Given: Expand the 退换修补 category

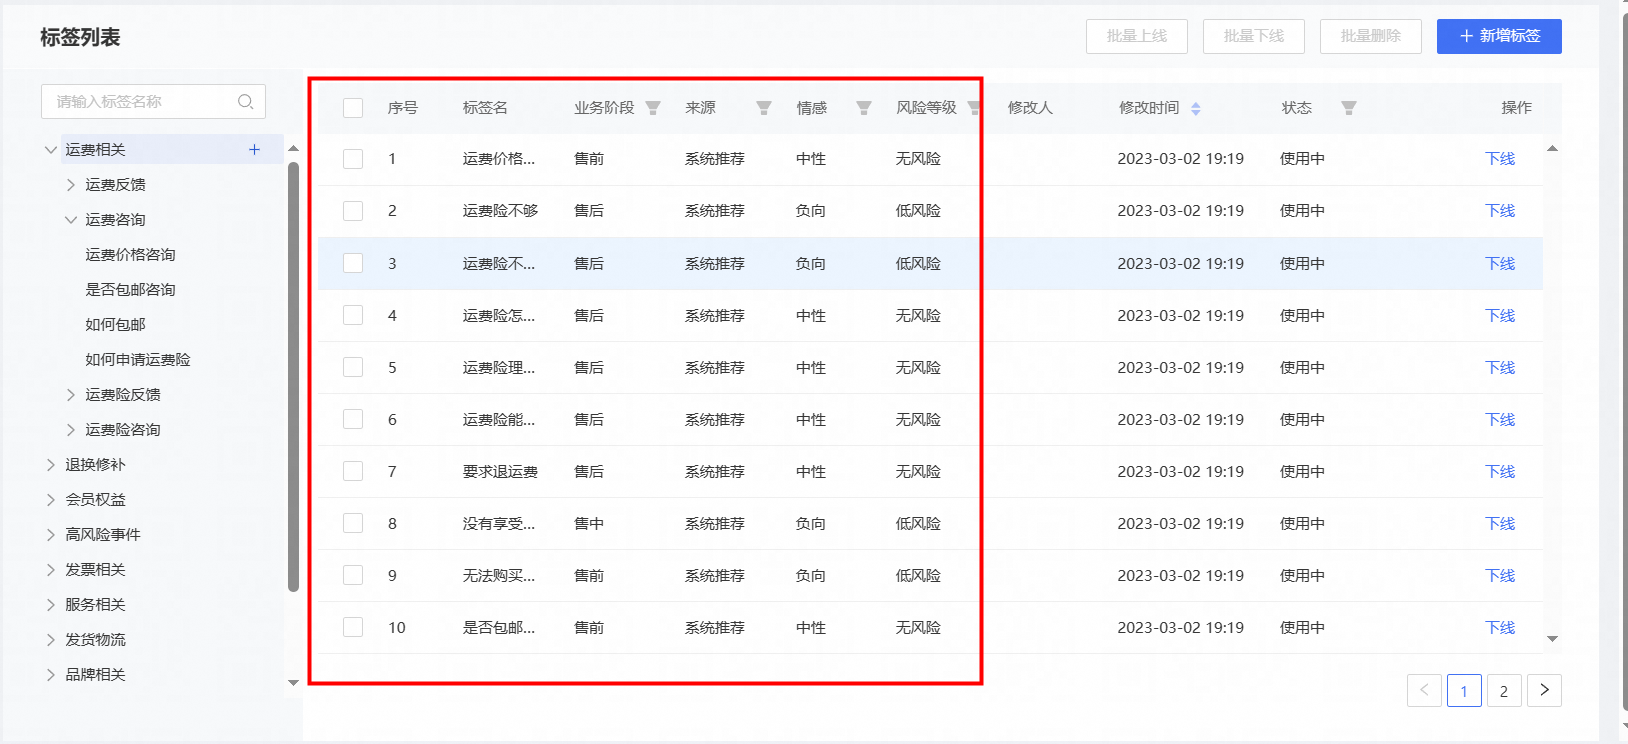Looking at the screenshot, I should tap(51, 464).
